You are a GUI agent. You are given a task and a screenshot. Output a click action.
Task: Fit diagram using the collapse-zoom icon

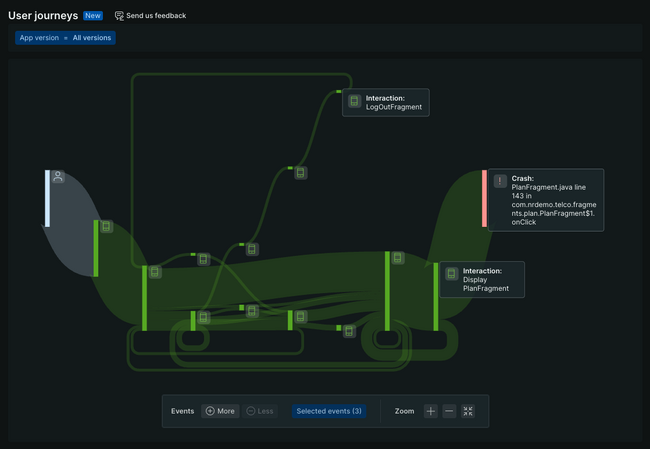click(x=468, y=411)
